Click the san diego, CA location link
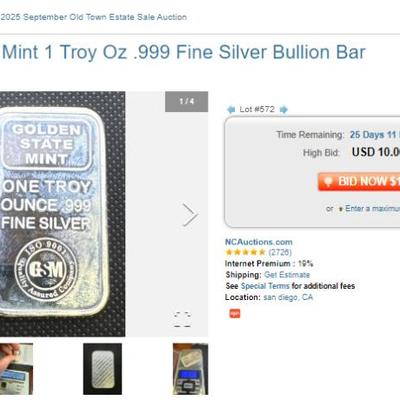Screen dimensions: 400x400 (288, 297)
